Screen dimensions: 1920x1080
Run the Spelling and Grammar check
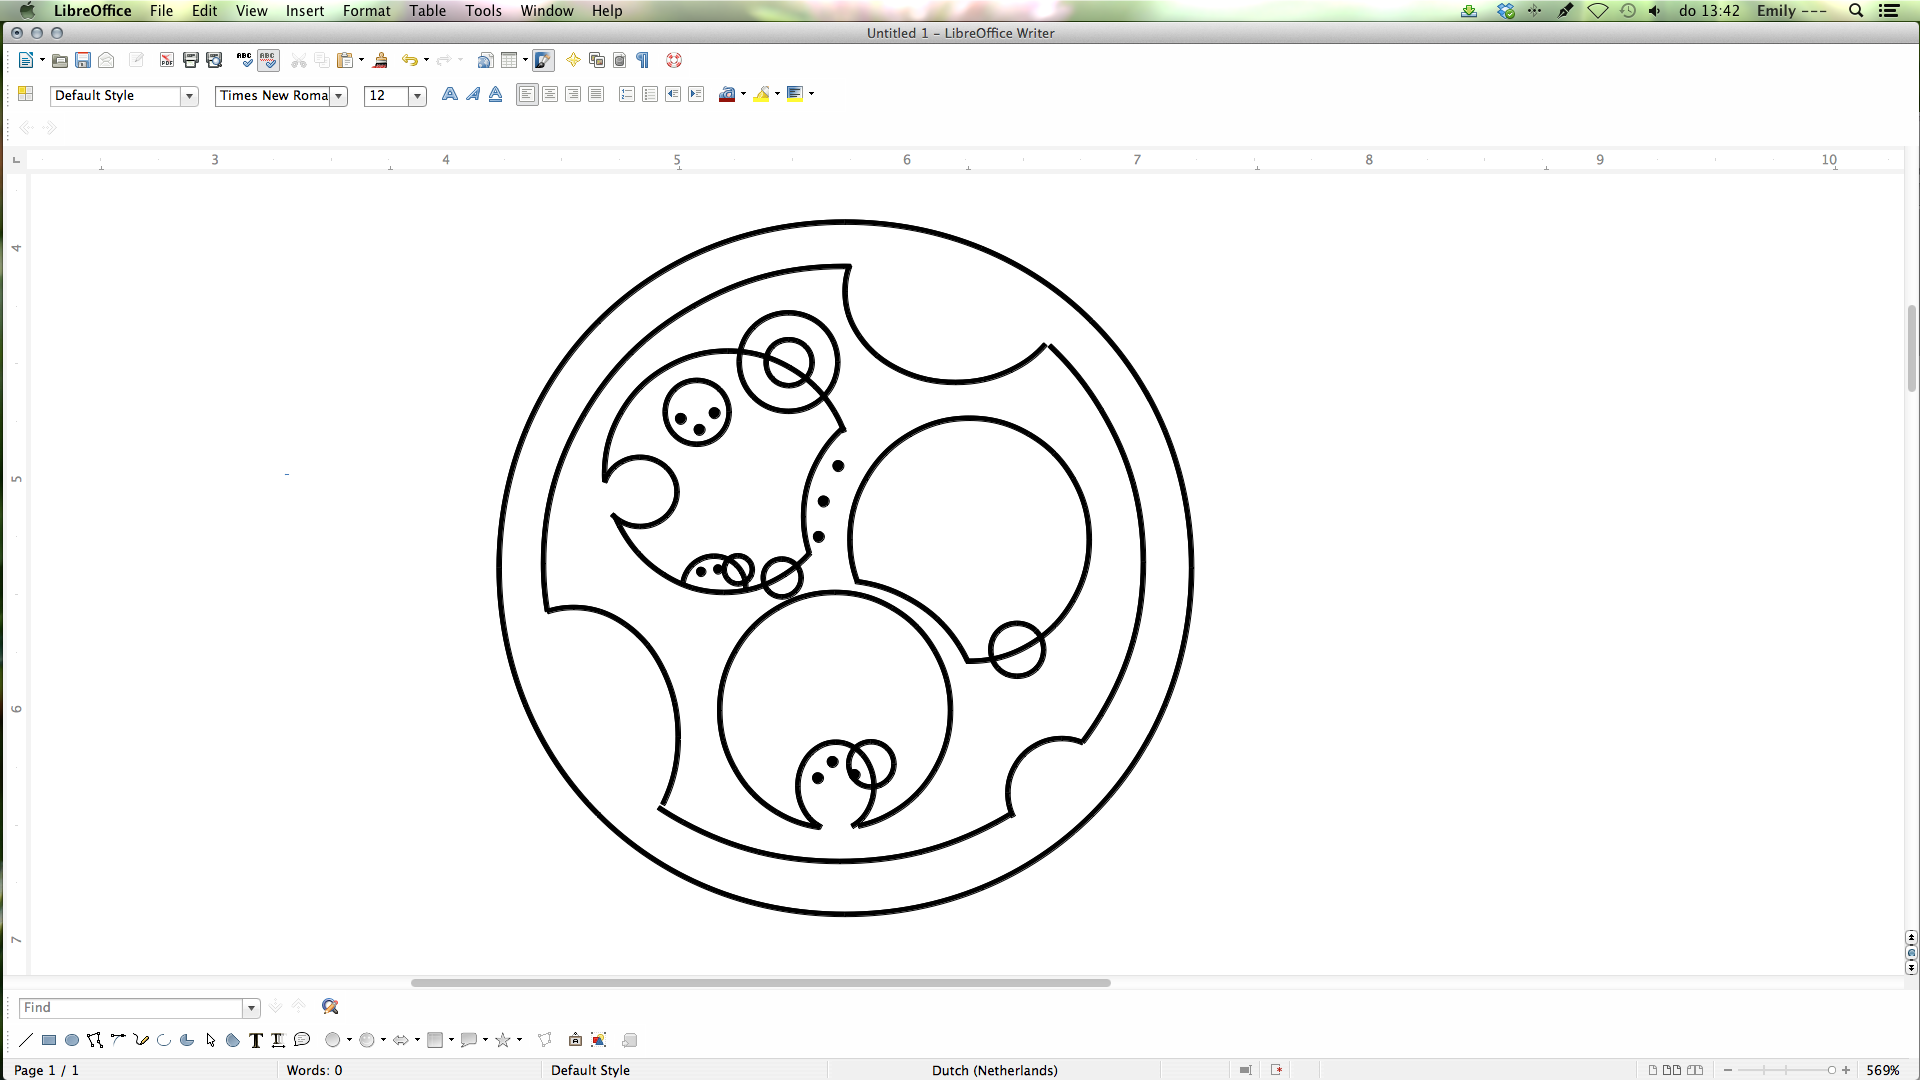[244, 61]
